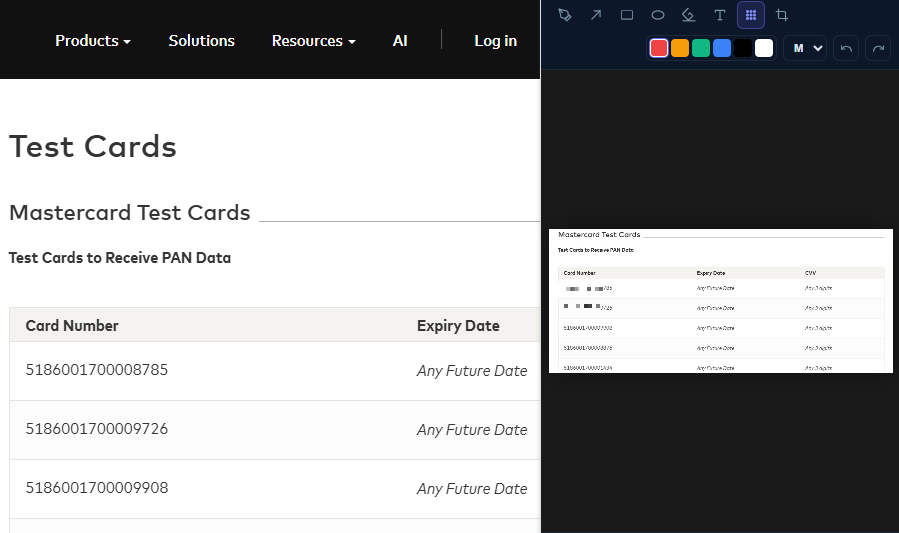899x533 pixels.
Task: Select the rectangle shape tool
Action: (x=627, y=15)
